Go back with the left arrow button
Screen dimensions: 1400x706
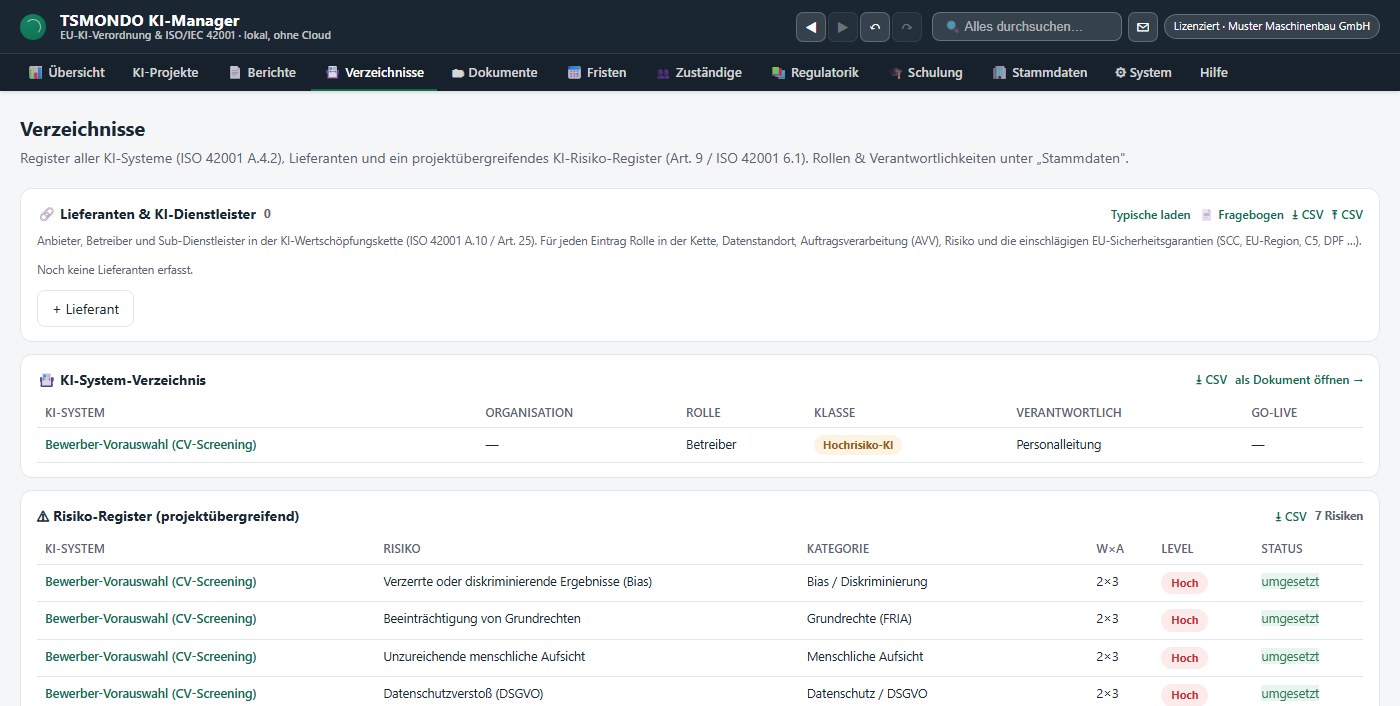811,27
